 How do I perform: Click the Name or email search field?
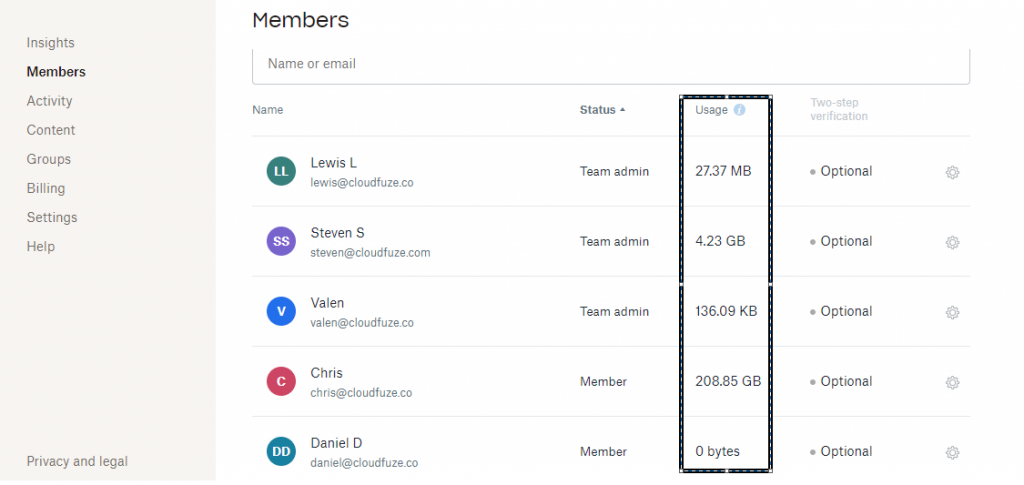pos(611,65)
